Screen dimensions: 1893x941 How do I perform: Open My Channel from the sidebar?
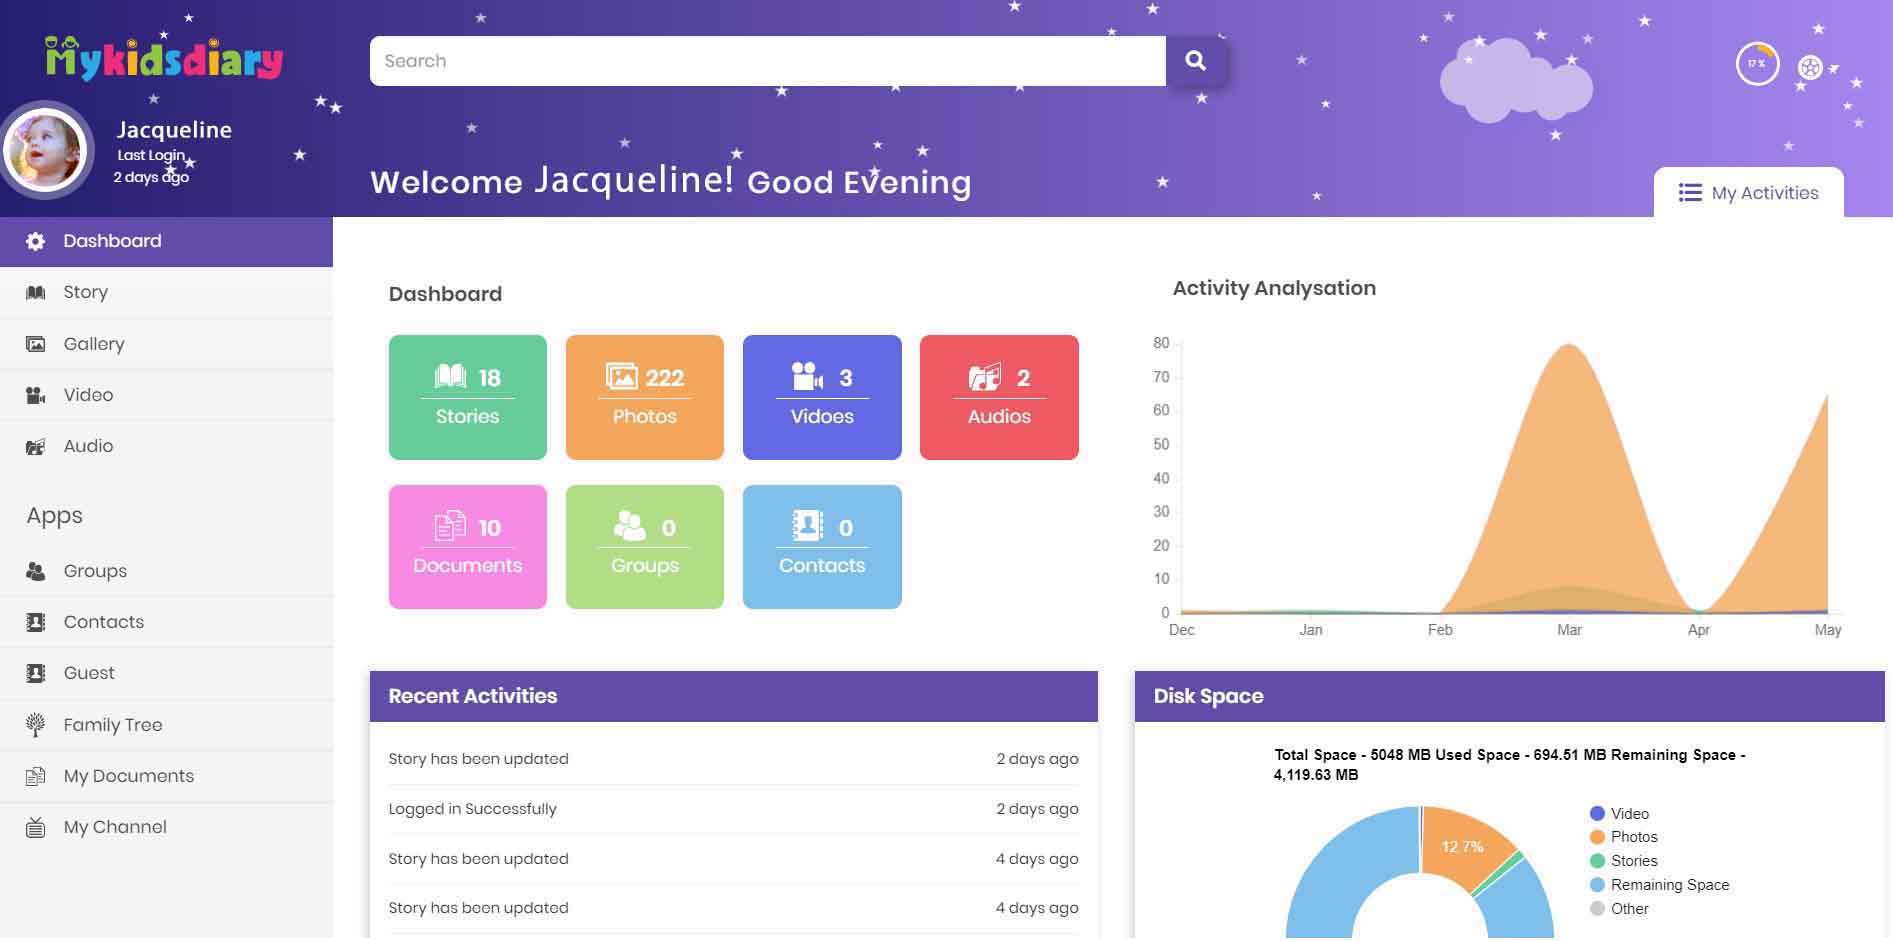point(114,826)
